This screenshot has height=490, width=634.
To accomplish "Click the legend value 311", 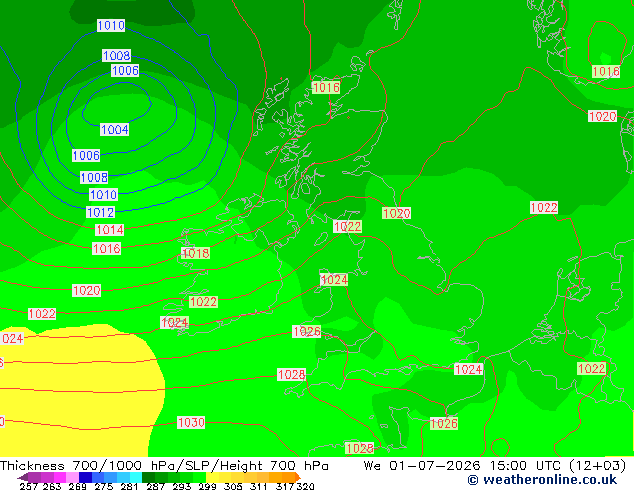I will point(259,486).
